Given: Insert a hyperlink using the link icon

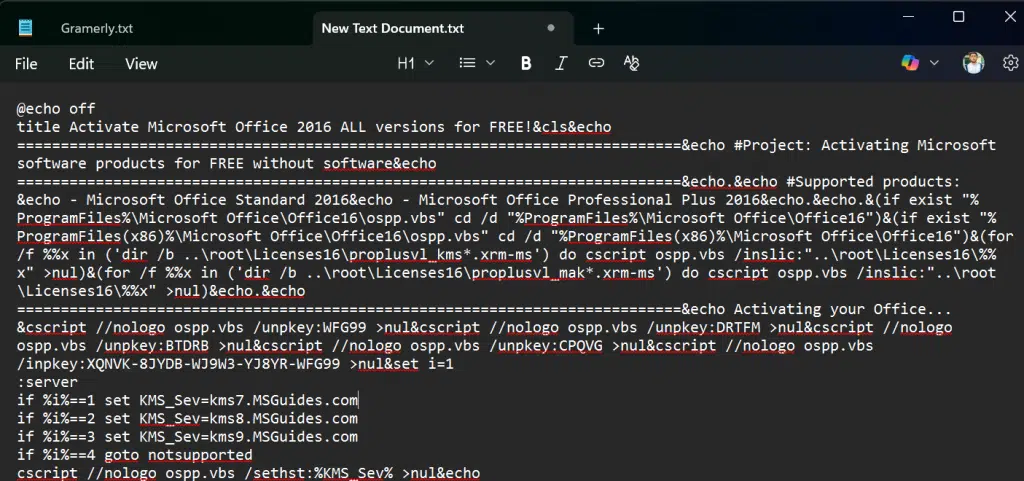Looking at the screenshot, I should (x=596, y=63).
